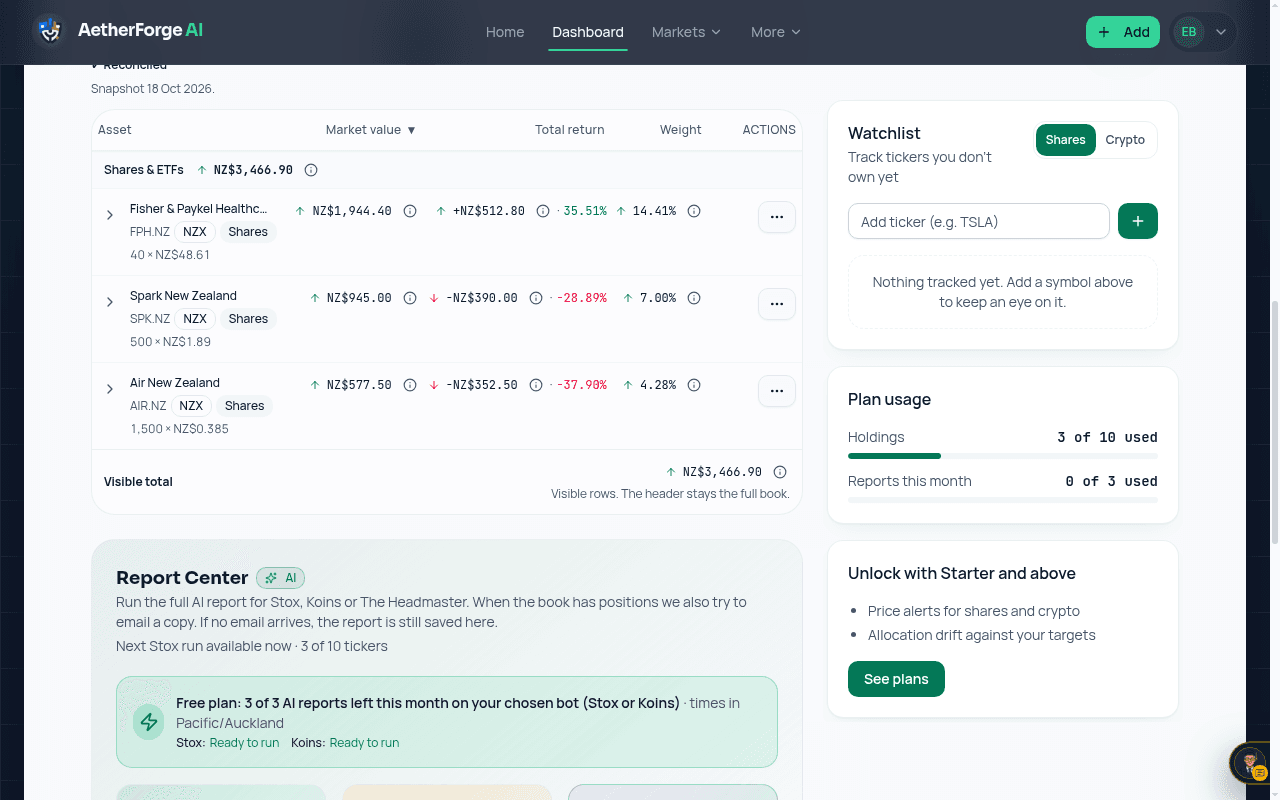Show info for Spark weight 7.00%
This screenshot has height=800, width=1280.
(x=694, y=298)
